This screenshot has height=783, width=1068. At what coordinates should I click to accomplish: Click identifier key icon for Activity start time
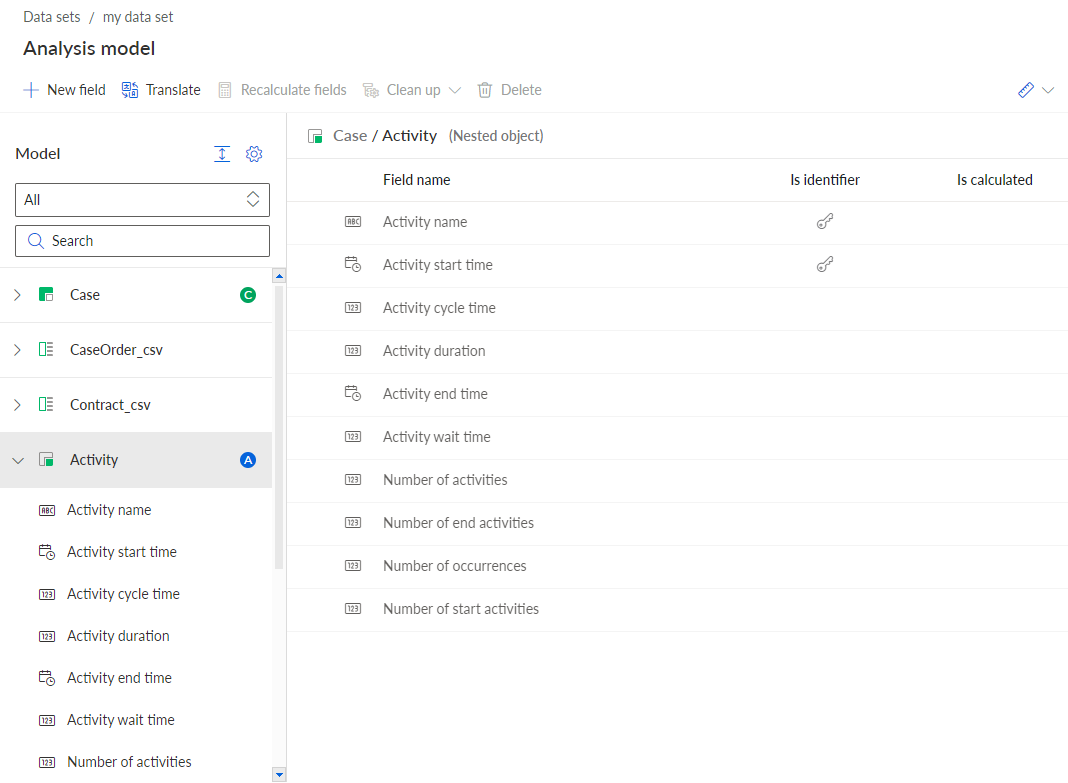[825, 265]
